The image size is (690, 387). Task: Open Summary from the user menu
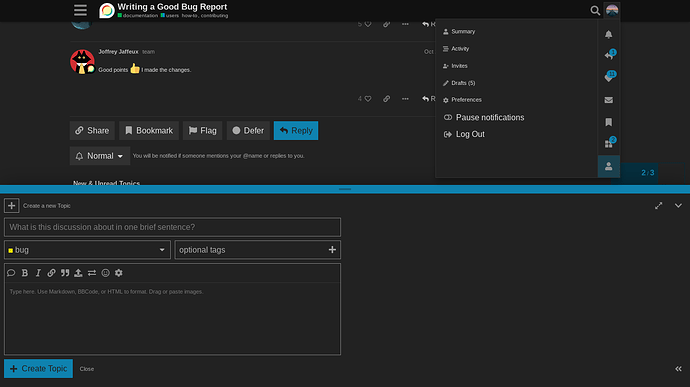(459, 32)
